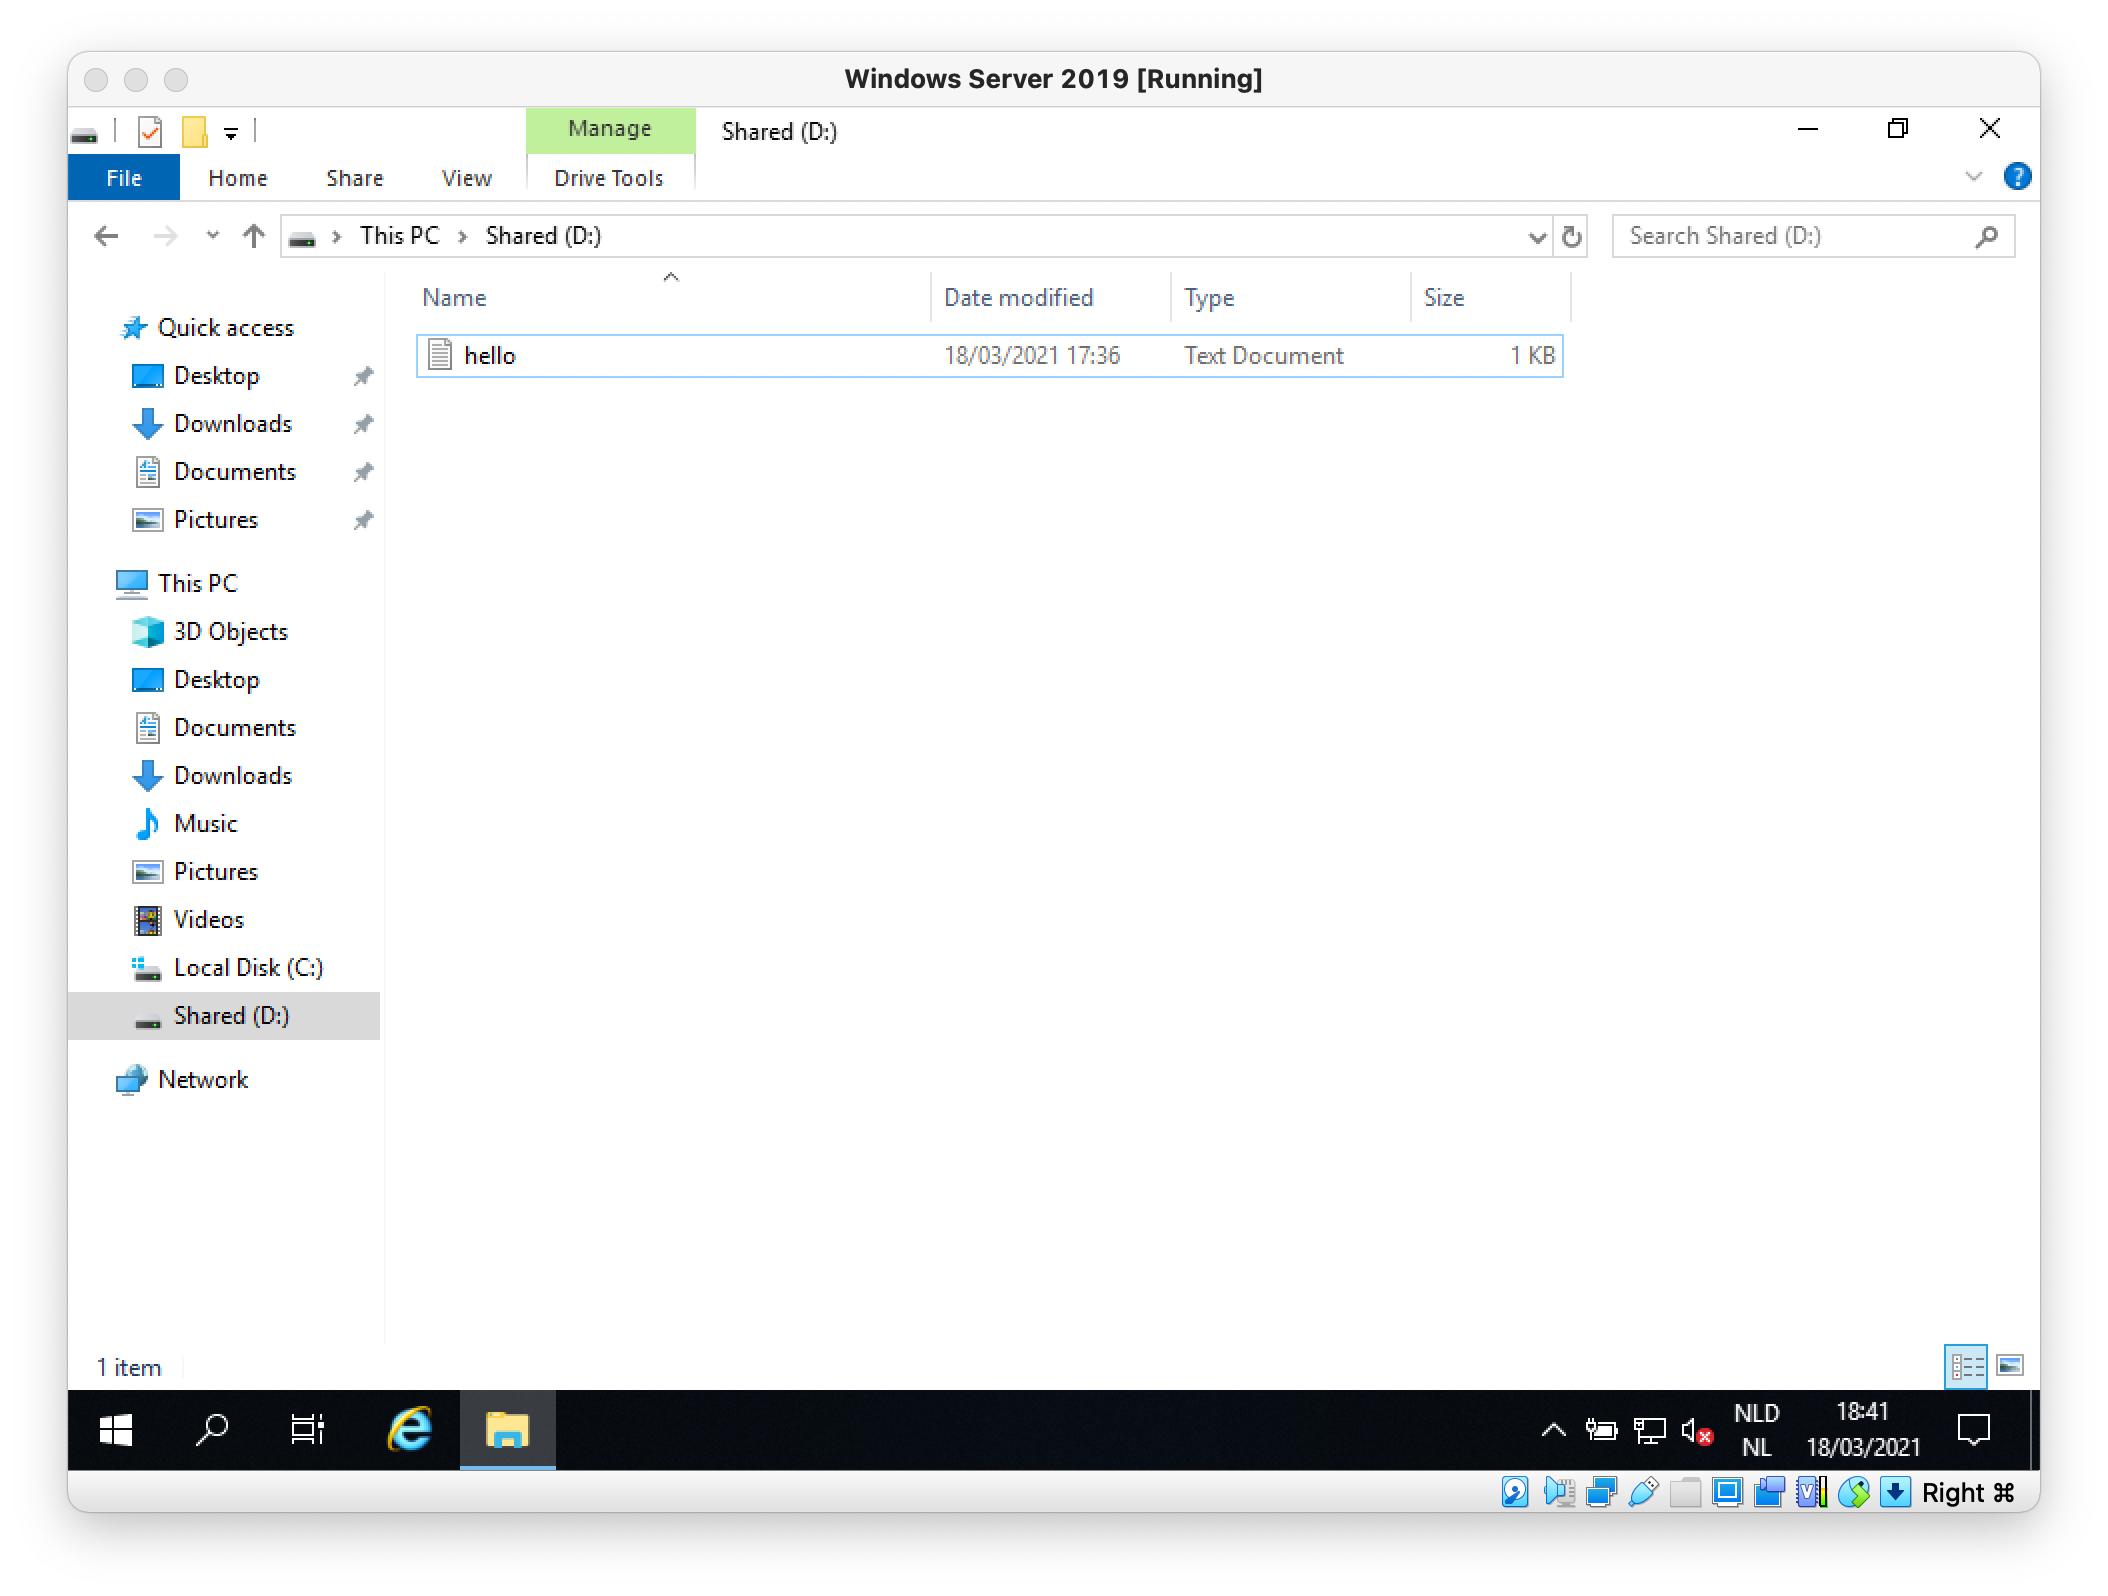Viewport: 2108px width, 1596px height.
Task: Open the Drive Tools tab
Action: (x=608, y=178)
